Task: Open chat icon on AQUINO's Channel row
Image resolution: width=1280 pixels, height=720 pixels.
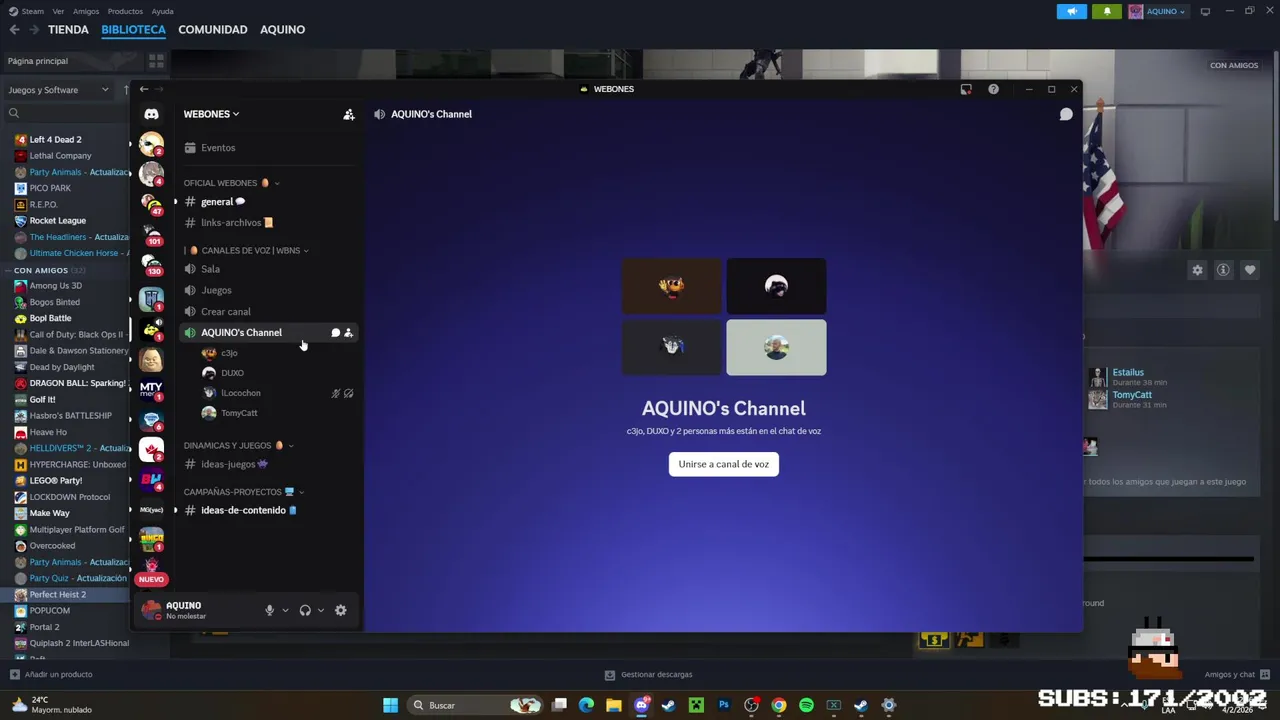Action: coord(336,333)
